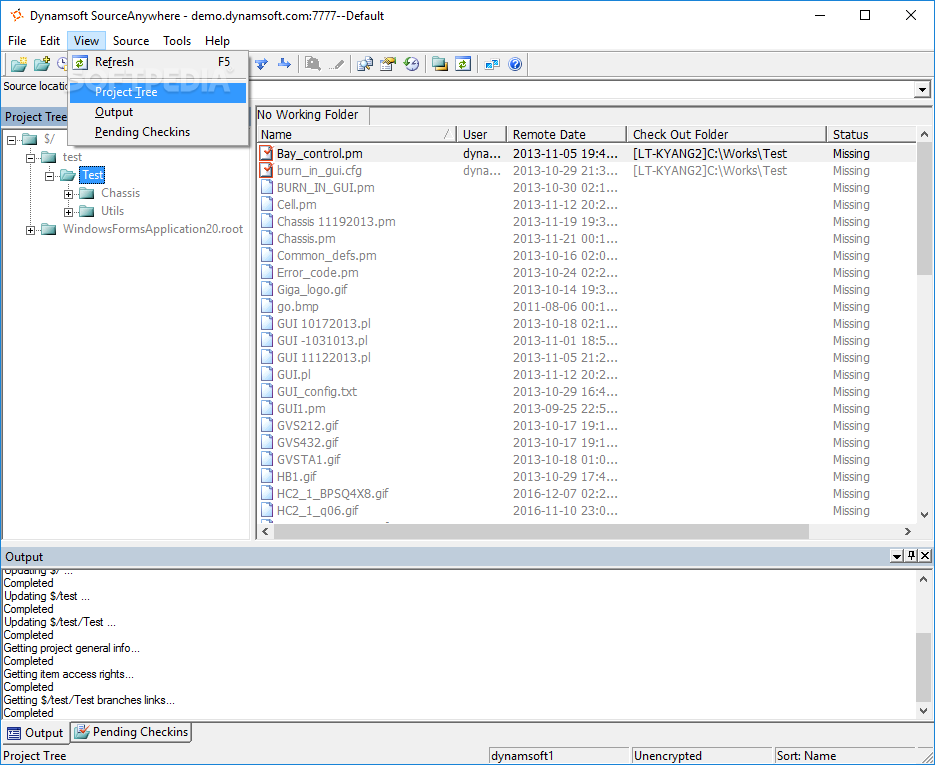
Task: Select Chassis 11192013.pm file row
Action: click(587, 221)
